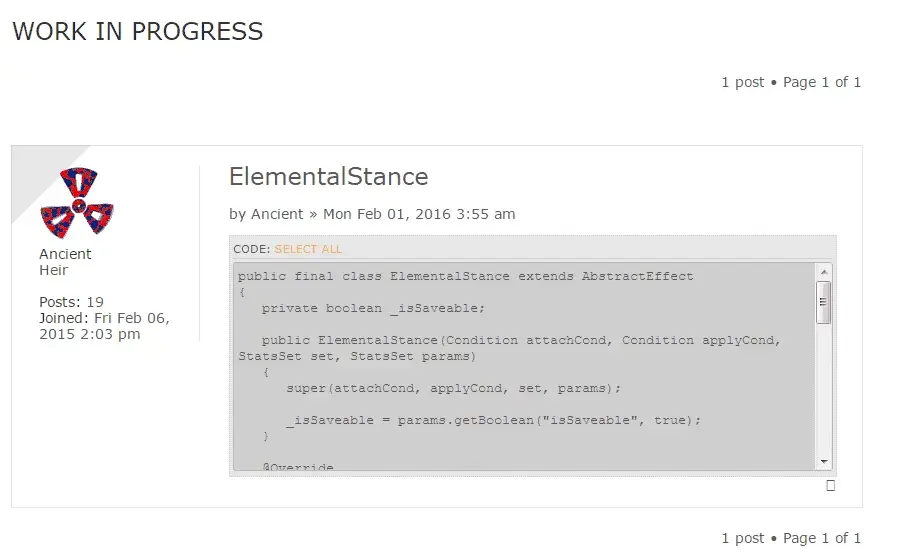Click the small square icon below the code box
The height and width of the screenshot is (557, 902).
point(830,486)
